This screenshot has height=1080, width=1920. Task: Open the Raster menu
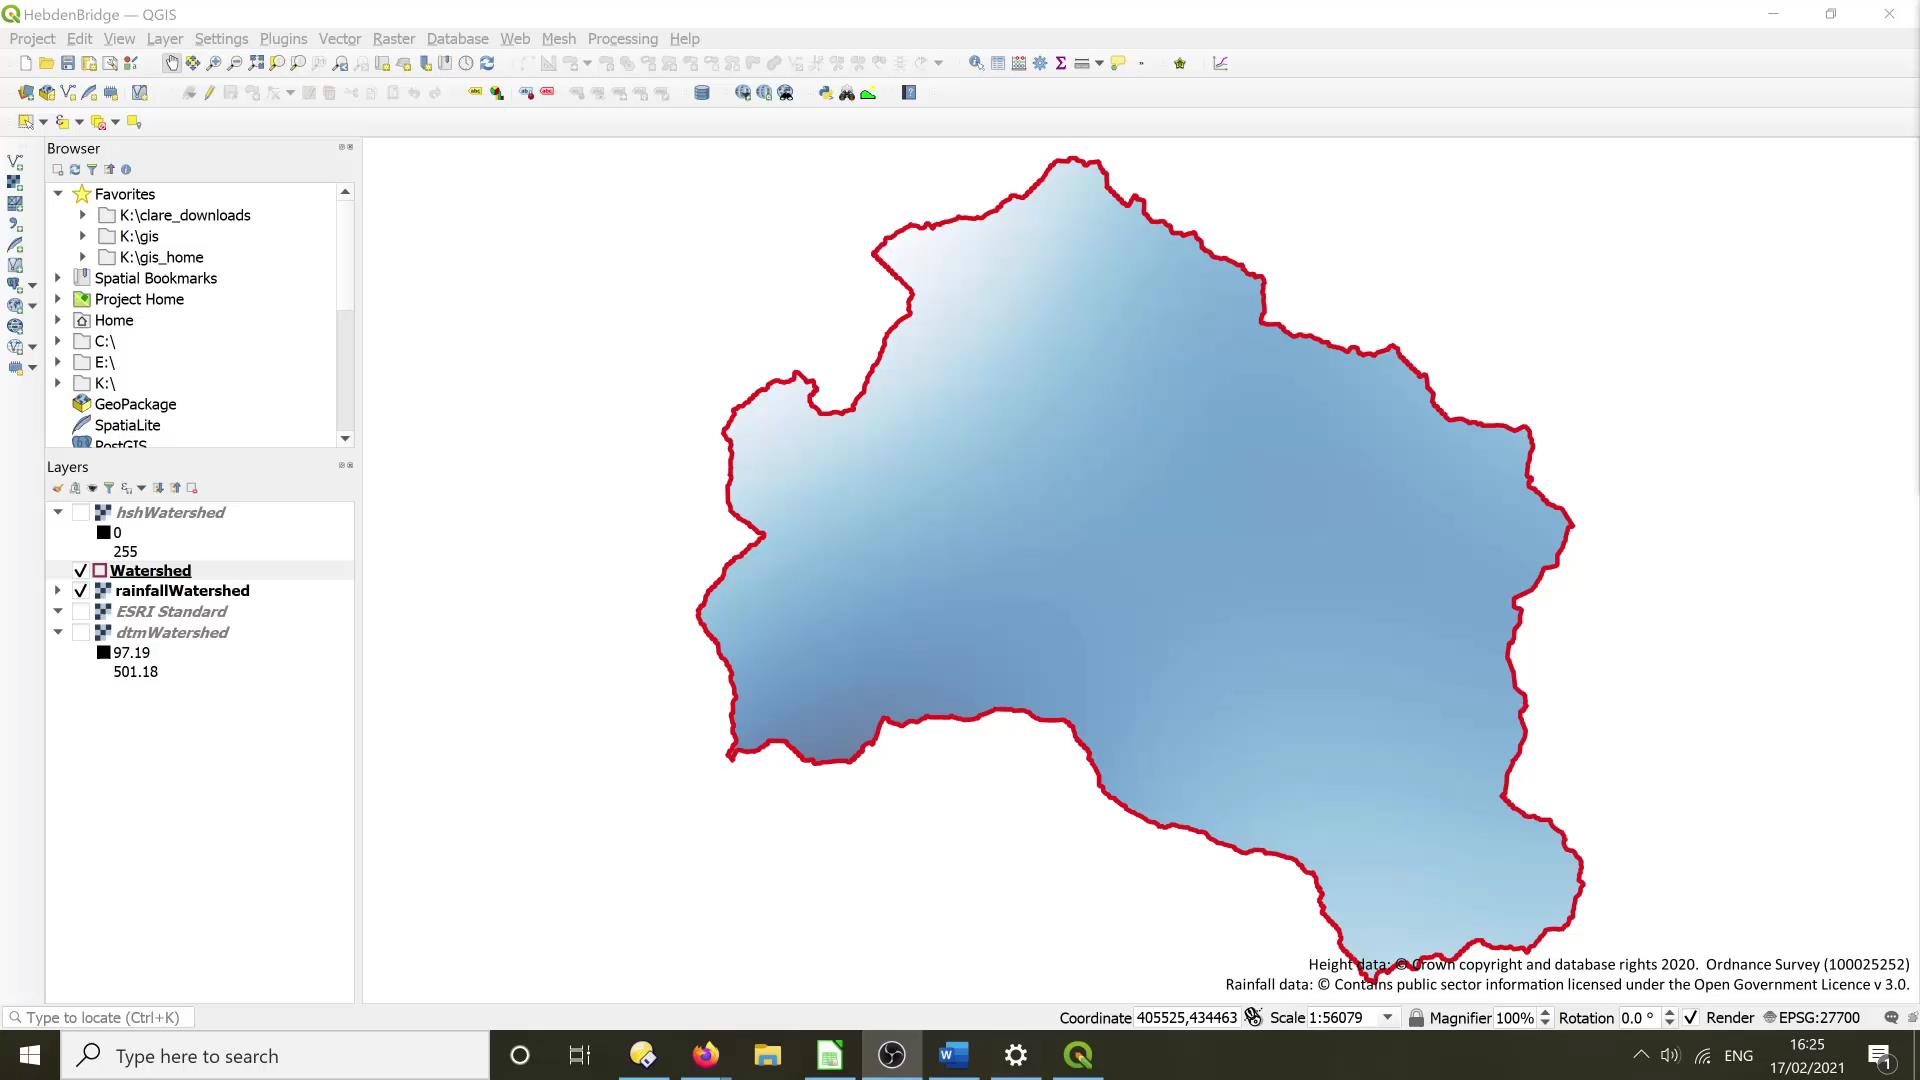point(393,39)
